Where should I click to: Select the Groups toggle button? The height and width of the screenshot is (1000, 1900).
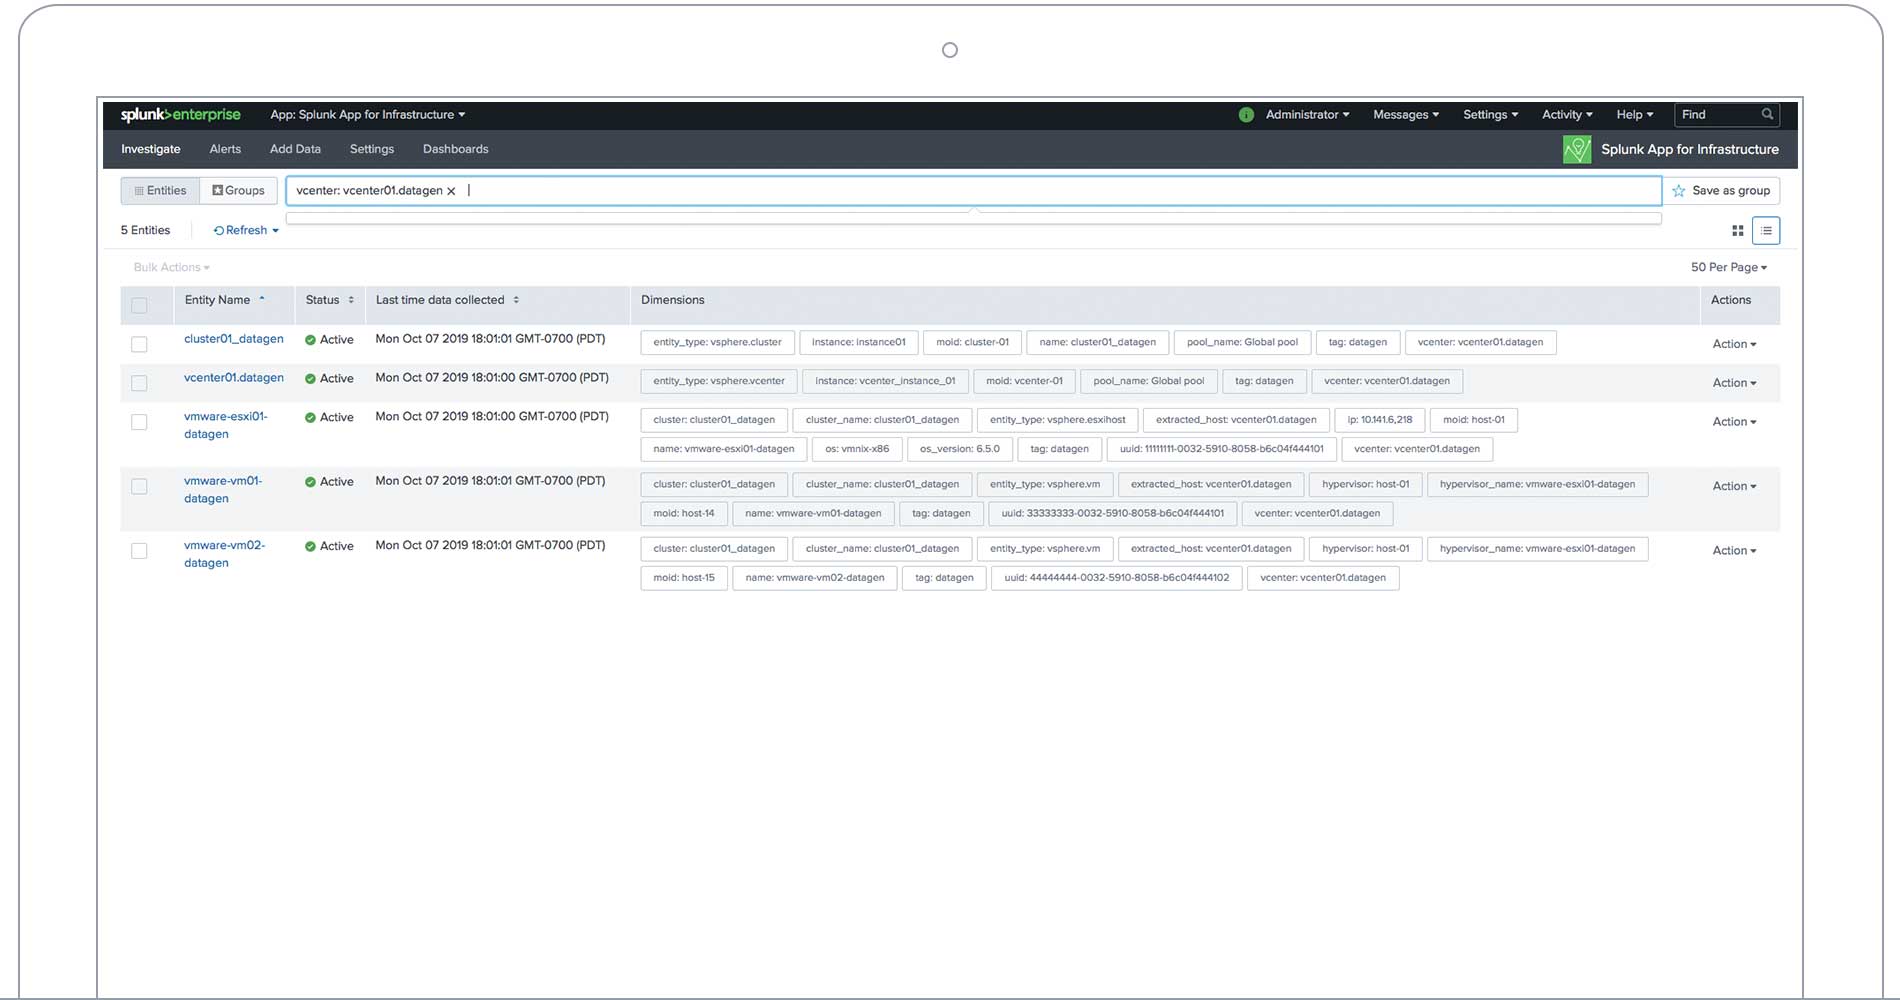tap(238, 191)
